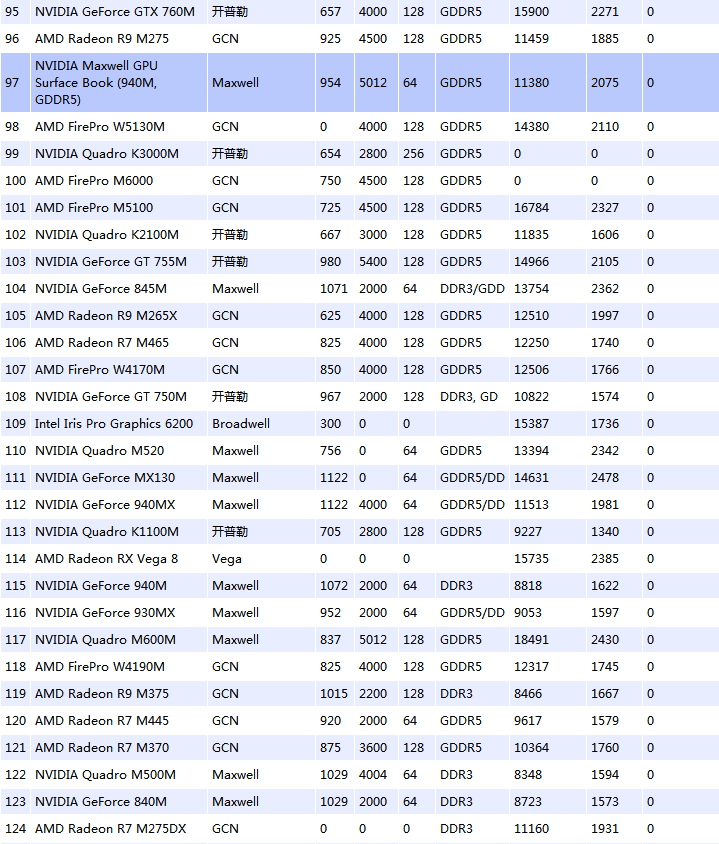The height and width of the screenshot is (844, 719).
Task: Click NVIDIA GeForce 845M name
Action: [101, 289]
